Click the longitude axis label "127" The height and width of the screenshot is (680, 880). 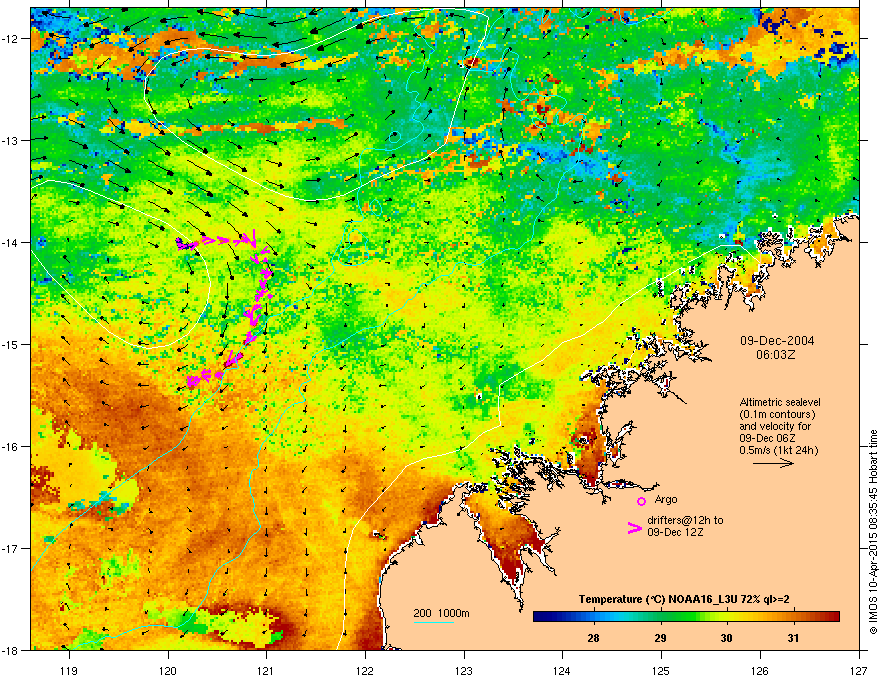pyautogui.click(x=859, y=670)
